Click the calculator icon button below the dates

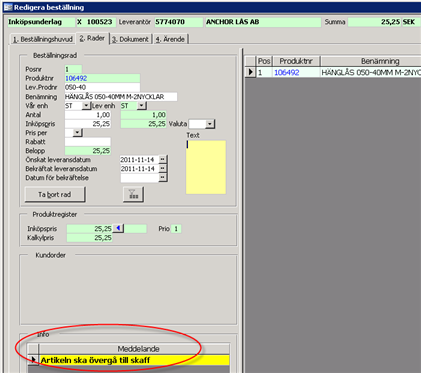point(133,194)
